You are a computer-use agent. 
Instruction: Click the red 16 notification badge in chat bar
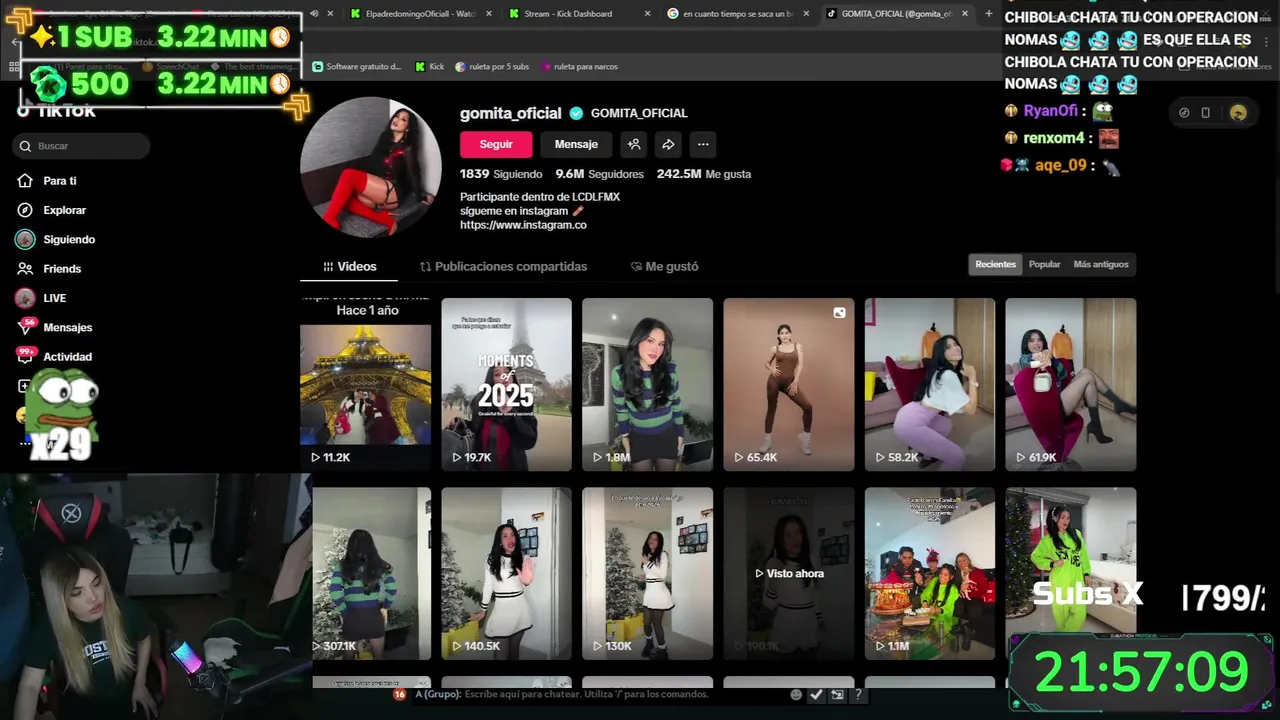[x=400, y=694]
